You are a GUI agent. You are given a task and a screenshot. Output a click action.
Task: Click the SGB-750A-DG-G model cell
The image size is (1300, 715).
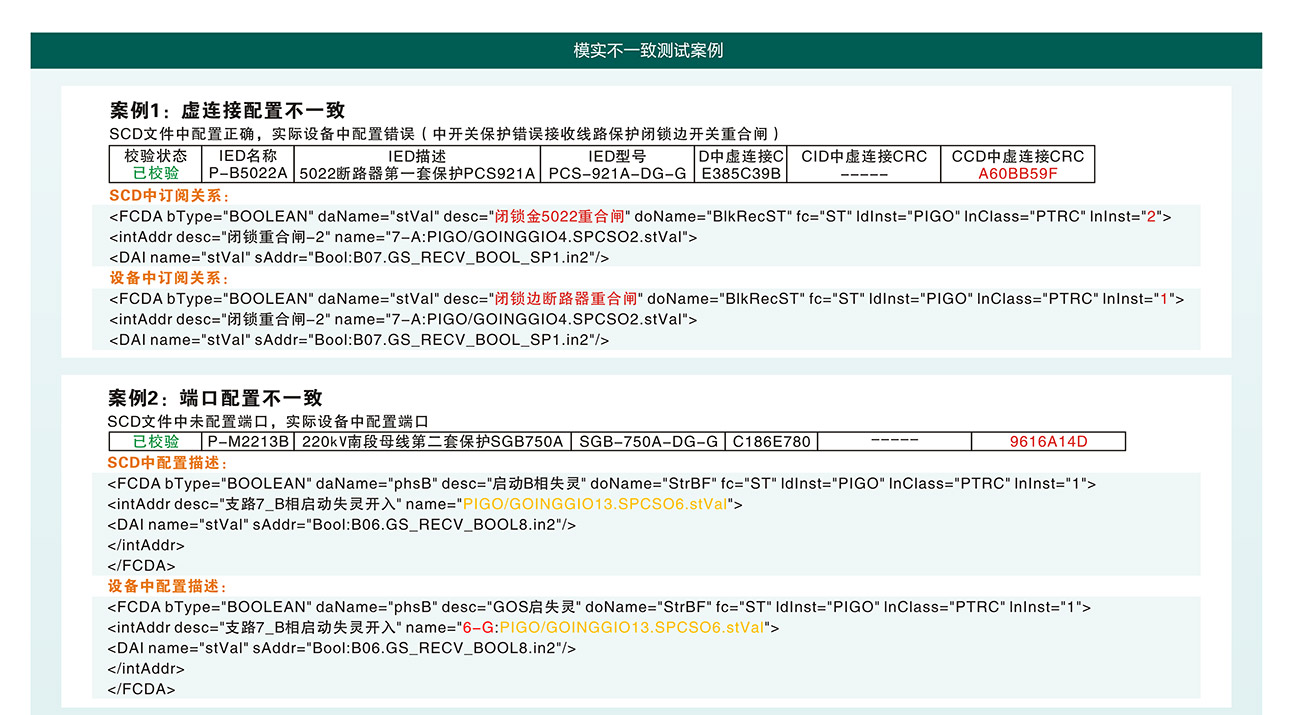point(648,441)
